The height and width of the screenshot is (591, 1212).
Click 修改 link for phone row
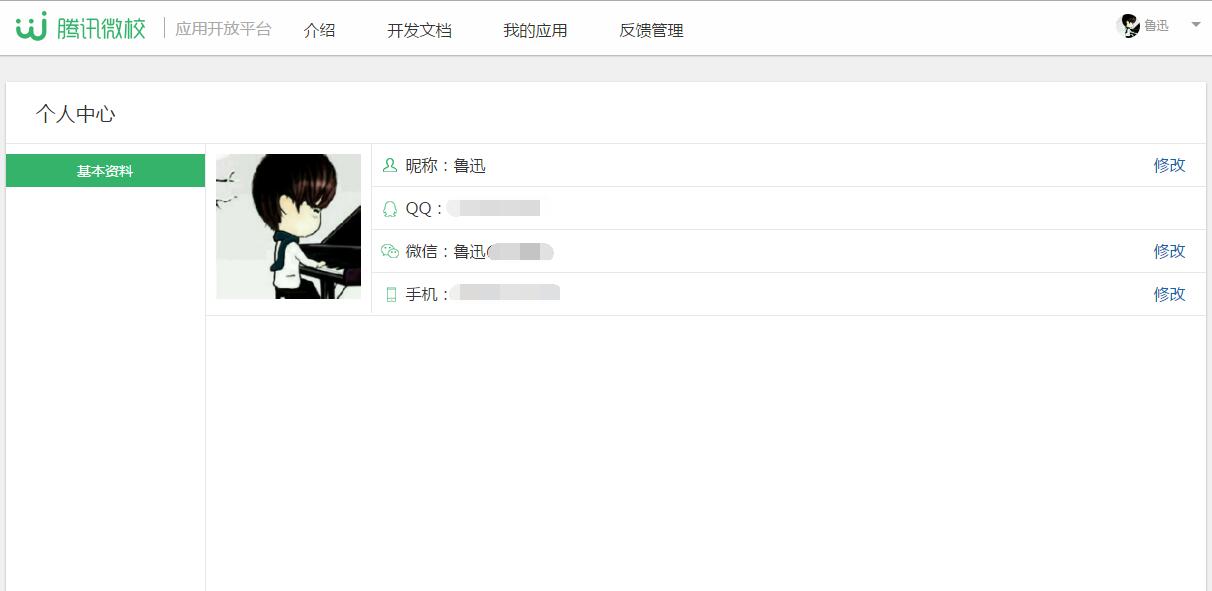click(x=1170, y=294)
